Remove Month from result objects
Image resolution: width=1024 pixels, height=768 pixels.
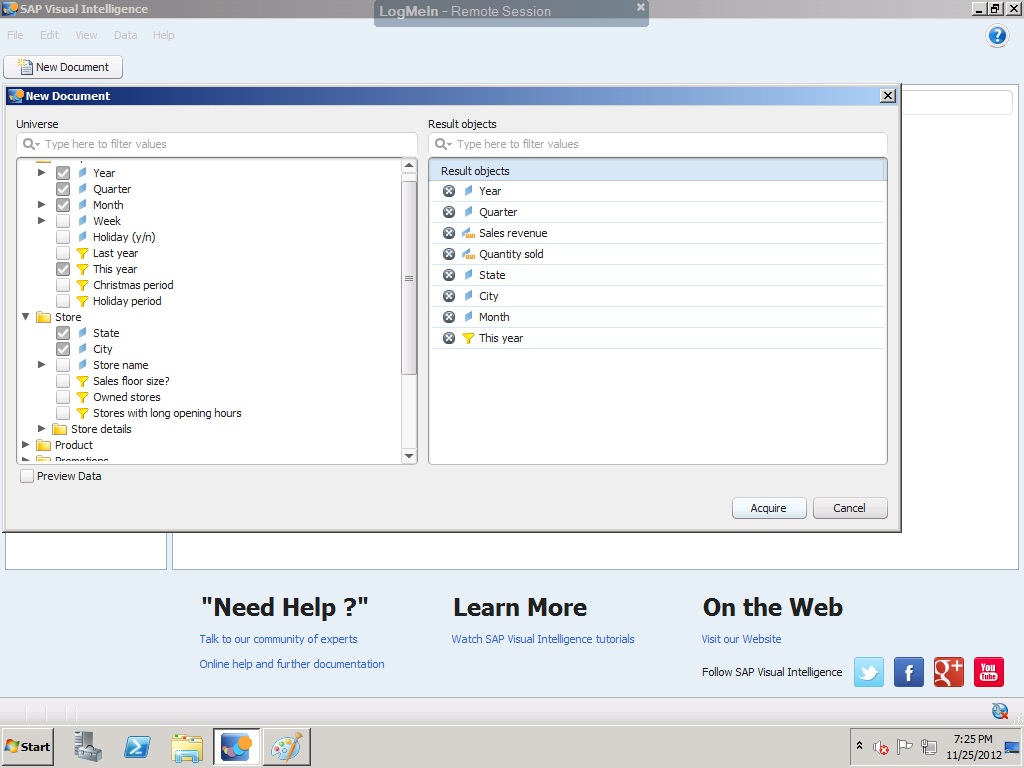point(449,317)
